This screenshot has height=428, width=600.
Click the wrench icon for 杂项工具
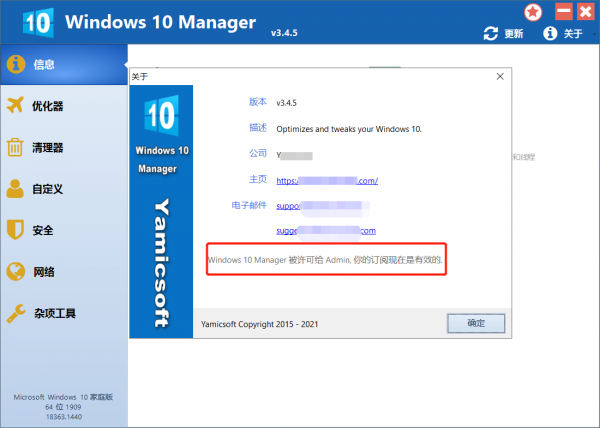point(16,313)
